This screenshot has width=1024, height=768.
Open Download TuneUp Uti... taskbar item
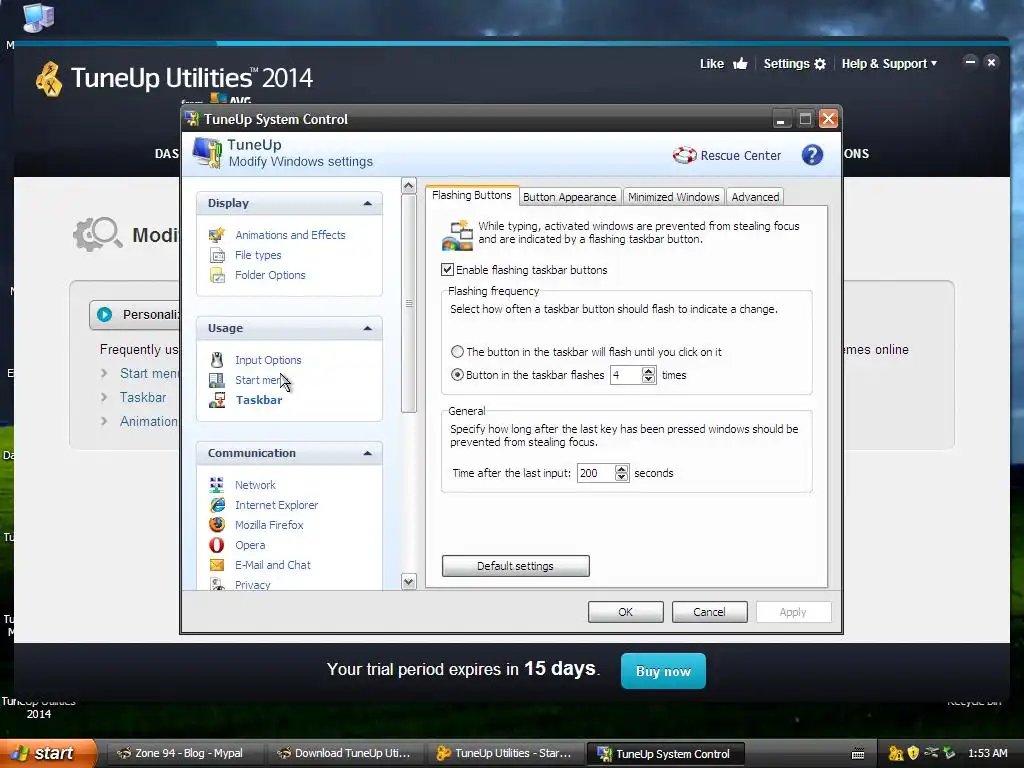345,754
